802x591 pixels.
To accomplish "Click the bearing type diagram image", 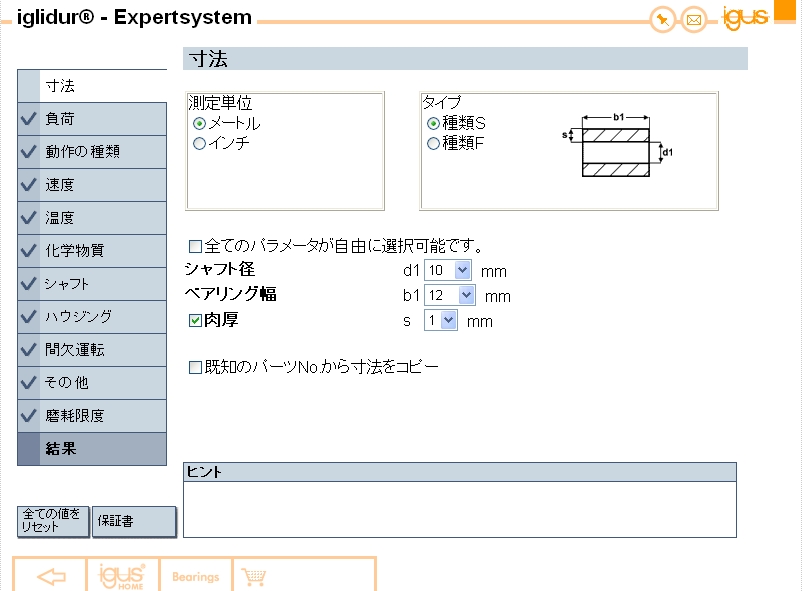I will click(x=617, y=145).
